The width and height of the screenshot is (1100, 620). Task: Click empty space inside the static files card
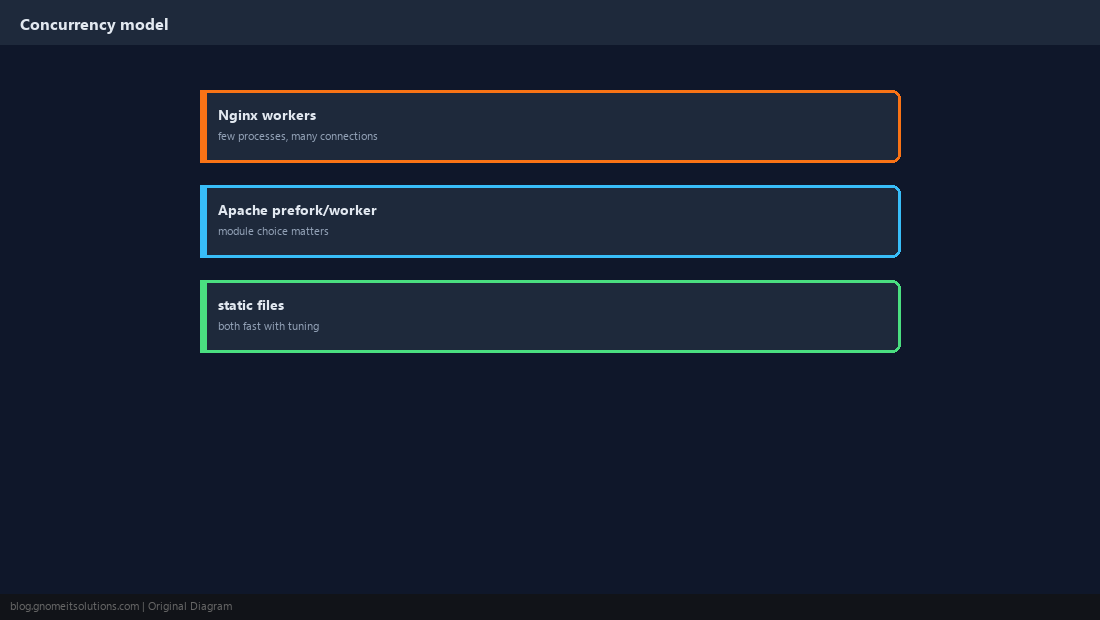click(x=631, y=316)
